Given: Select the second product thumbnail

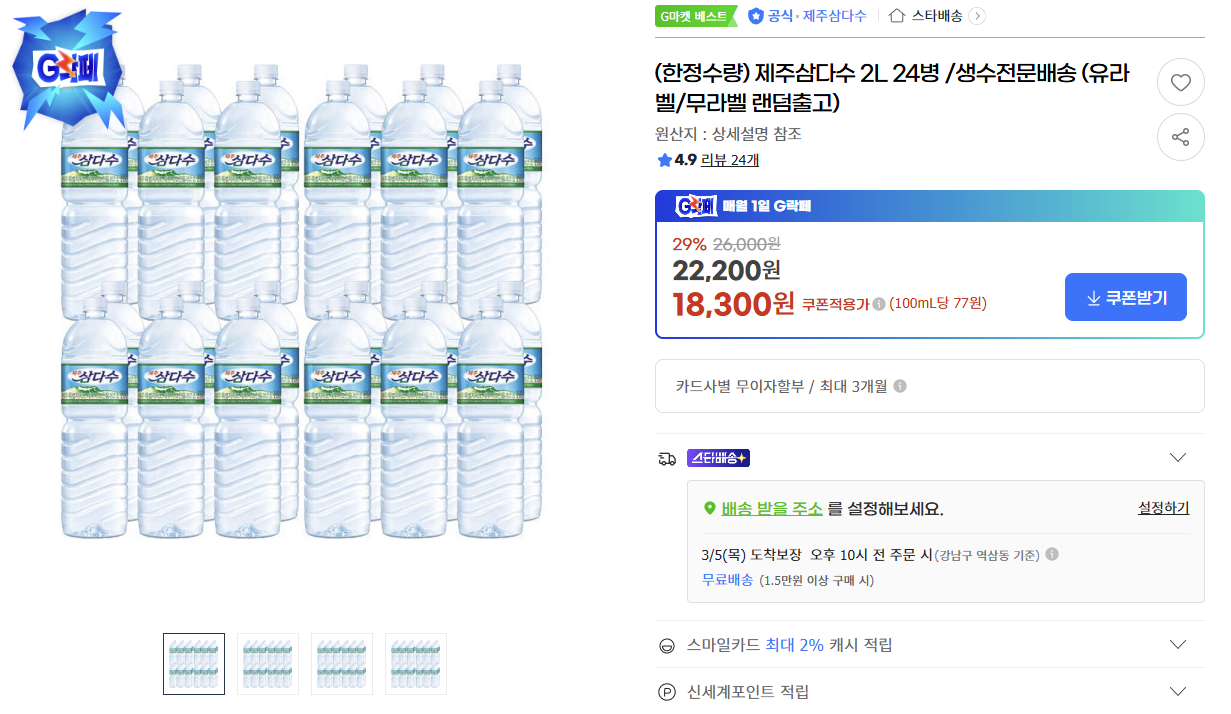Looking at the screenshot, I should [x=268, y=664].
